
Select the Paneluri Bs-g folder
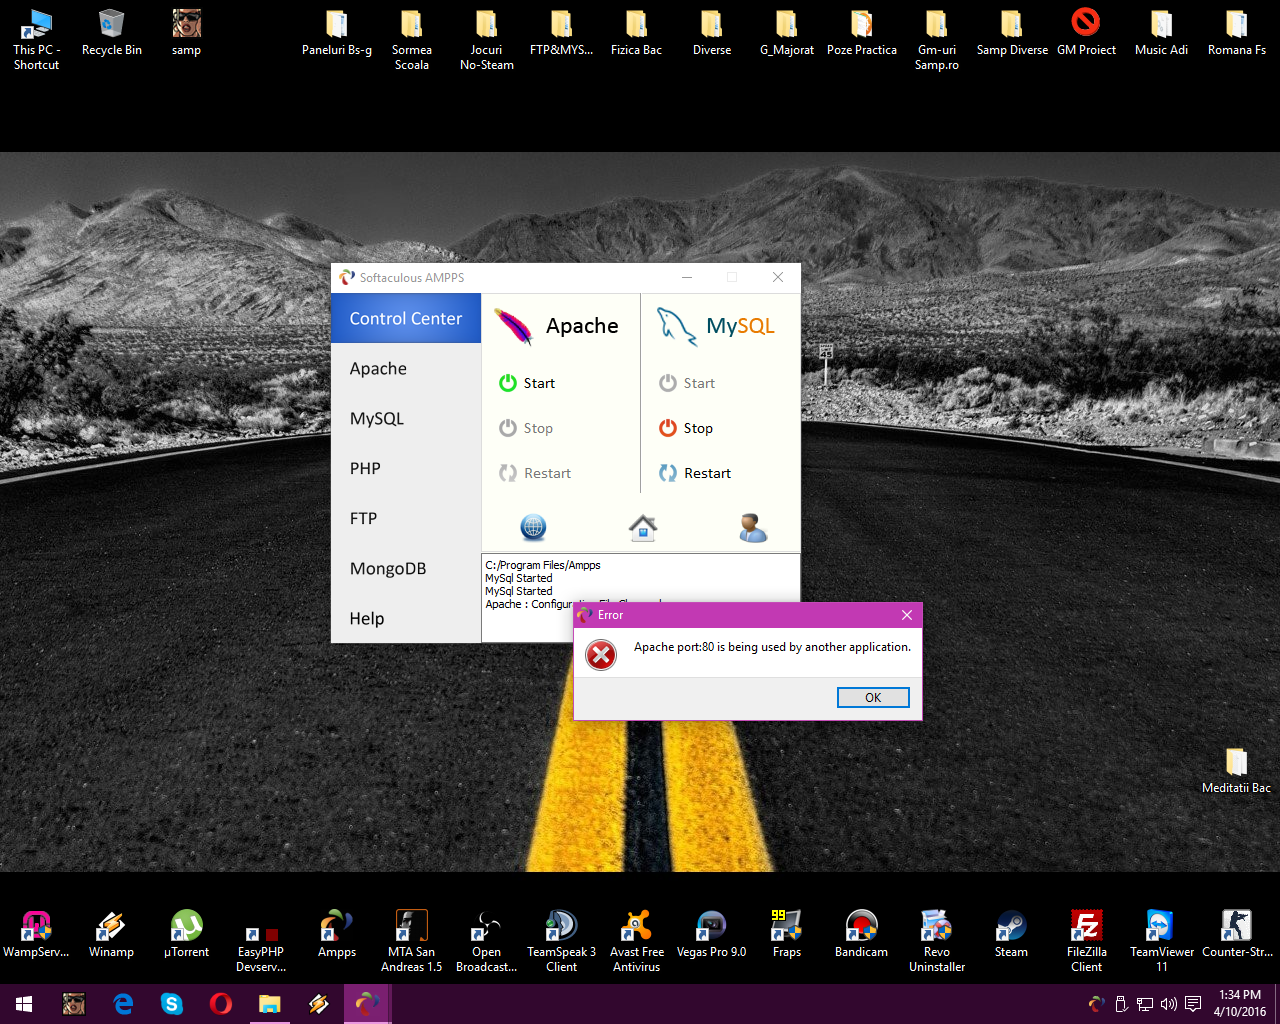click(337, 33)
